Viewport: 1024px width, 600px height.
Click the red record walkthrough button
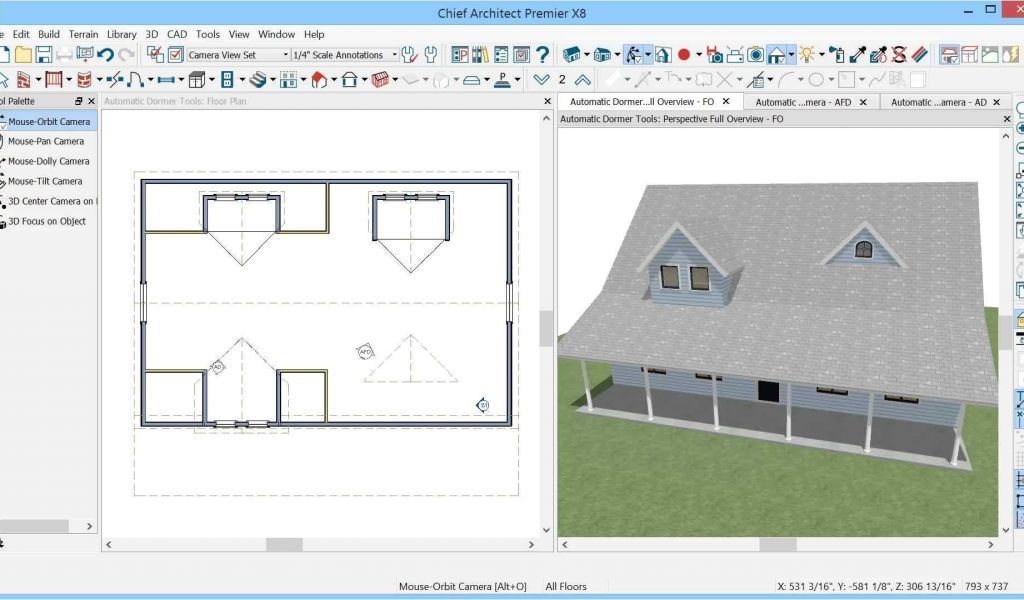click(684, 55)
